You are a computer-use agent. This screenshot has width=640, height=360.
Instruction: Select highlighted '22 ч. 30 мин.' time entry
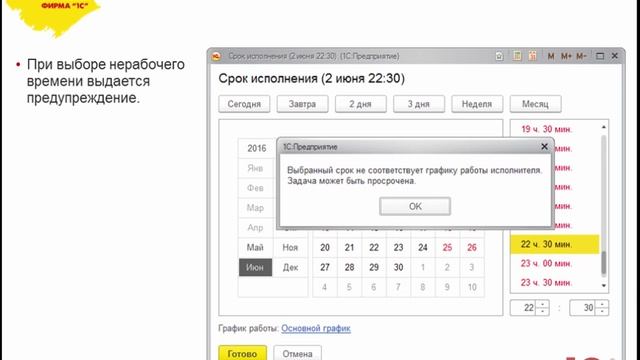coord(555,244)
